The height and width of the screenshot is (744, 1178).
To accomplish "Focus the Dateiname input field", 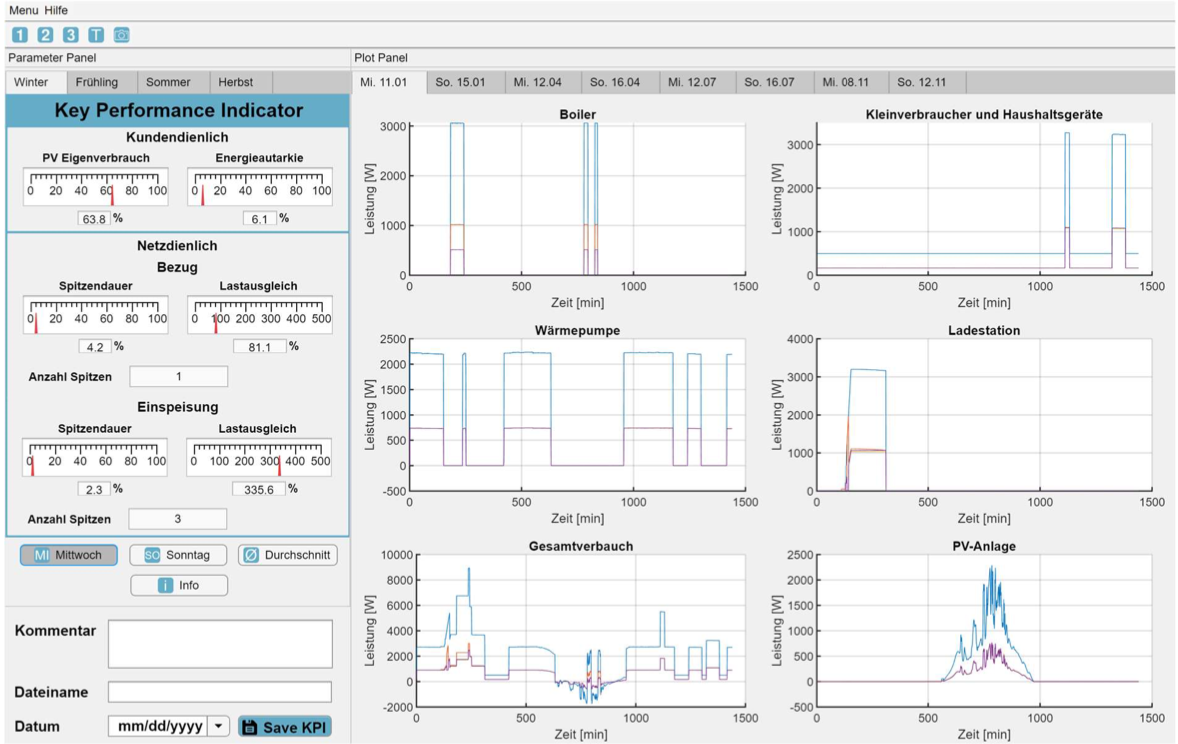I will pos(220,692).
